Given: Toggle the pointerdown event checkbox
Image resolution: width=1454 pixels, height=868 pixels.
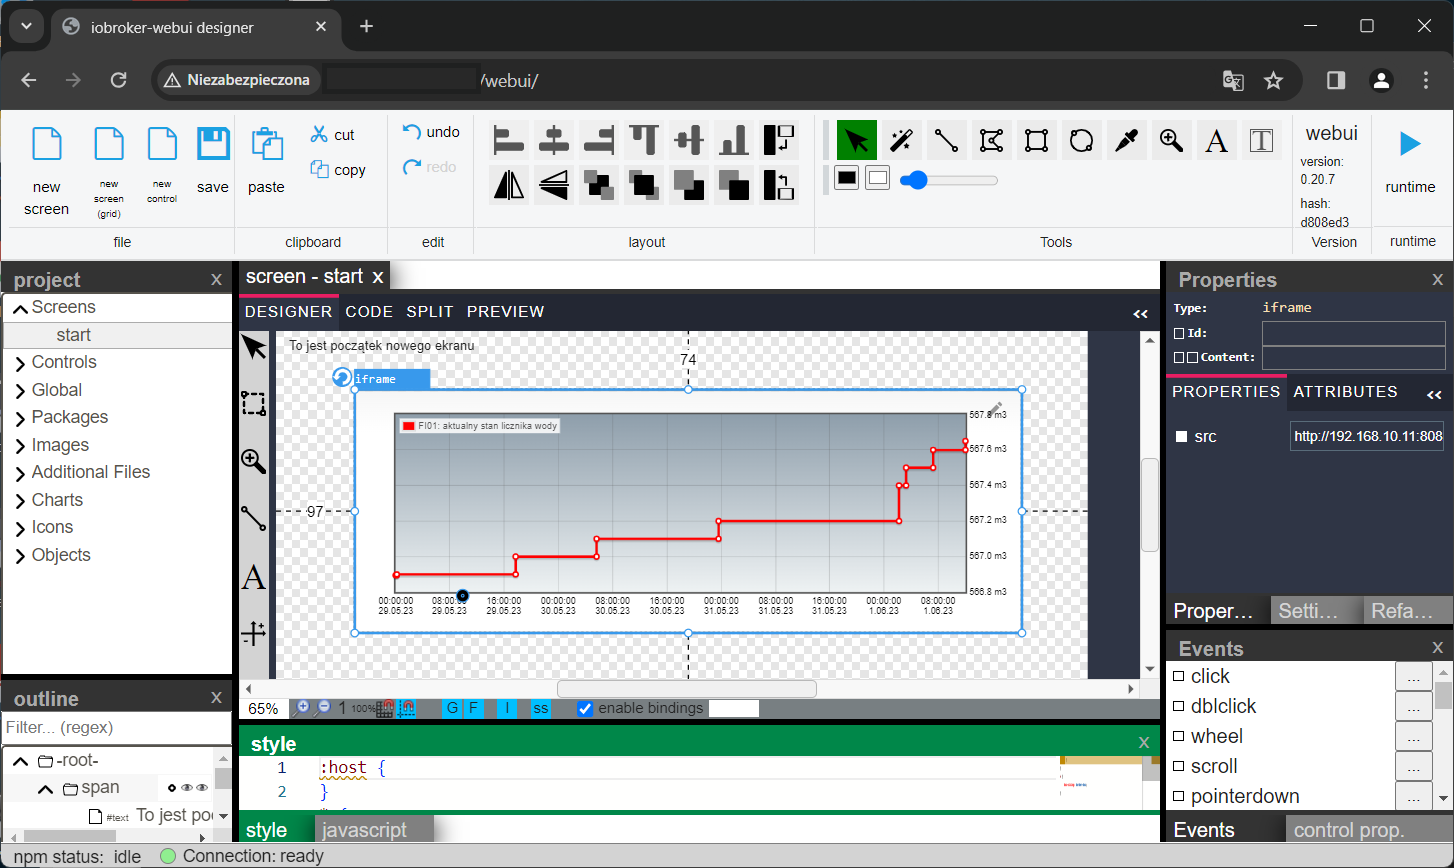Looking at the screenshot, I should (x=1178, y=797).
